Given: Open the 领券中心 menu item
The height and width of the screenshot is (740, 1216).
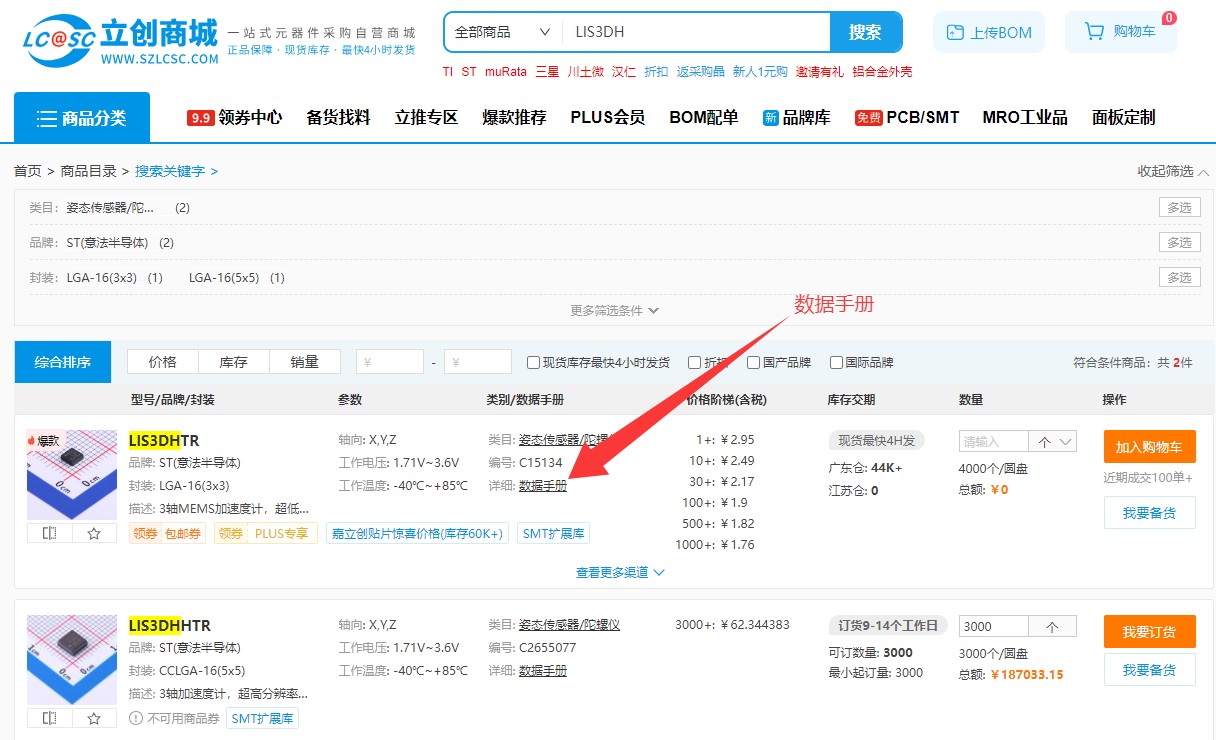Looking at the screenshot, I should click(x=250, y=118).
